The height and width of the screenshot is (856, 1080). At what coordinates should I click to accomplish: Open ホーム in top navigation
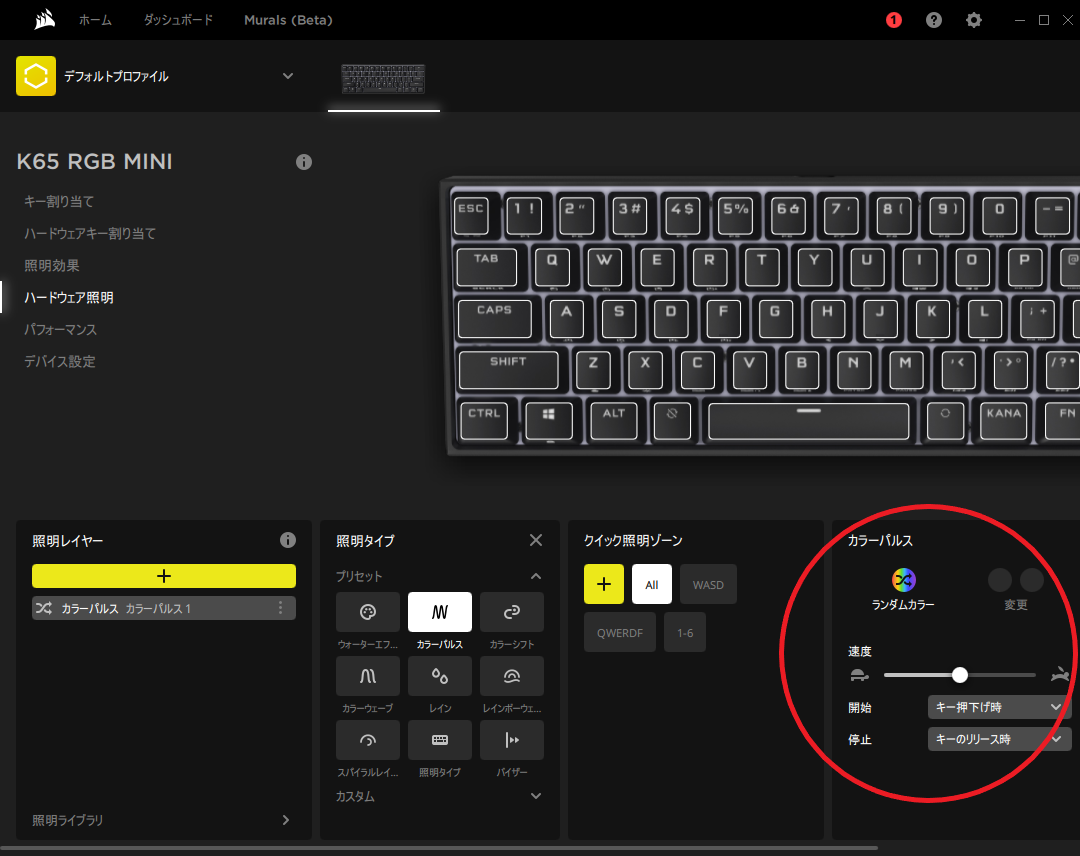pyautogui.click(x=95, y=20)
